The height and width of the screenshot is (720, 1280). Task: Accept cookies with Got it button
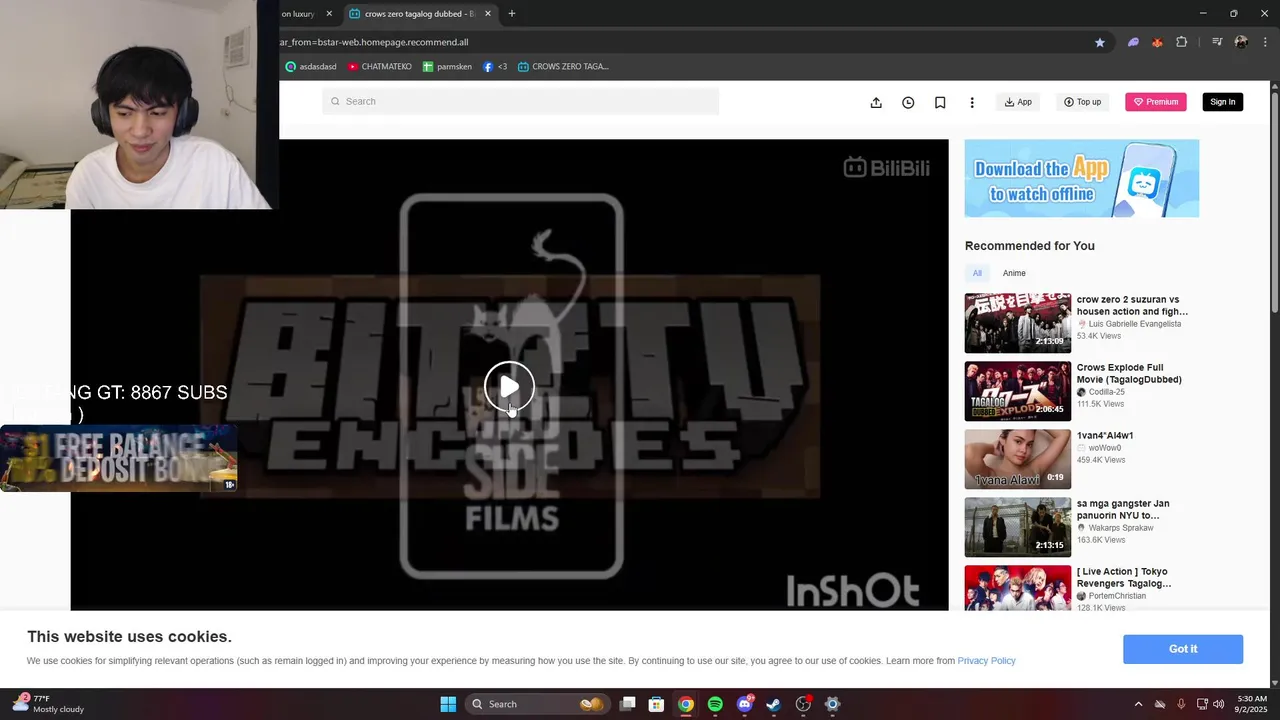[x=1183, y=649]
